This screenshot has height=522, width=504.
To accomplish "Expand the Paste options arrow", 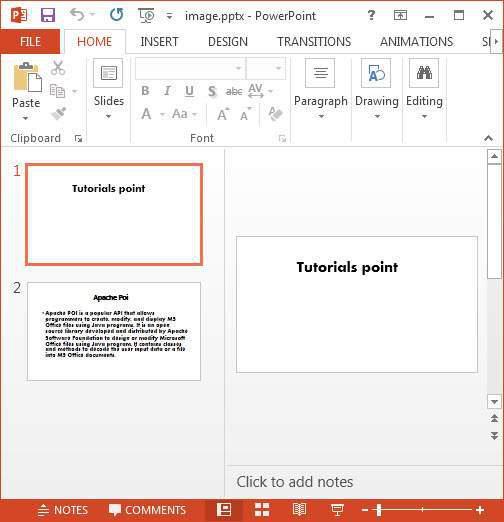I will (25, 118).
